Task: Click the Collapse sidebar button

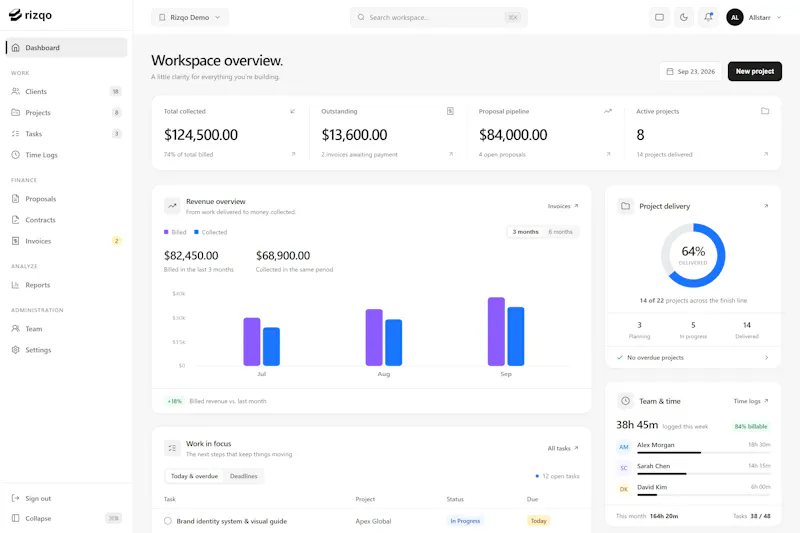Action: [66, 518]
